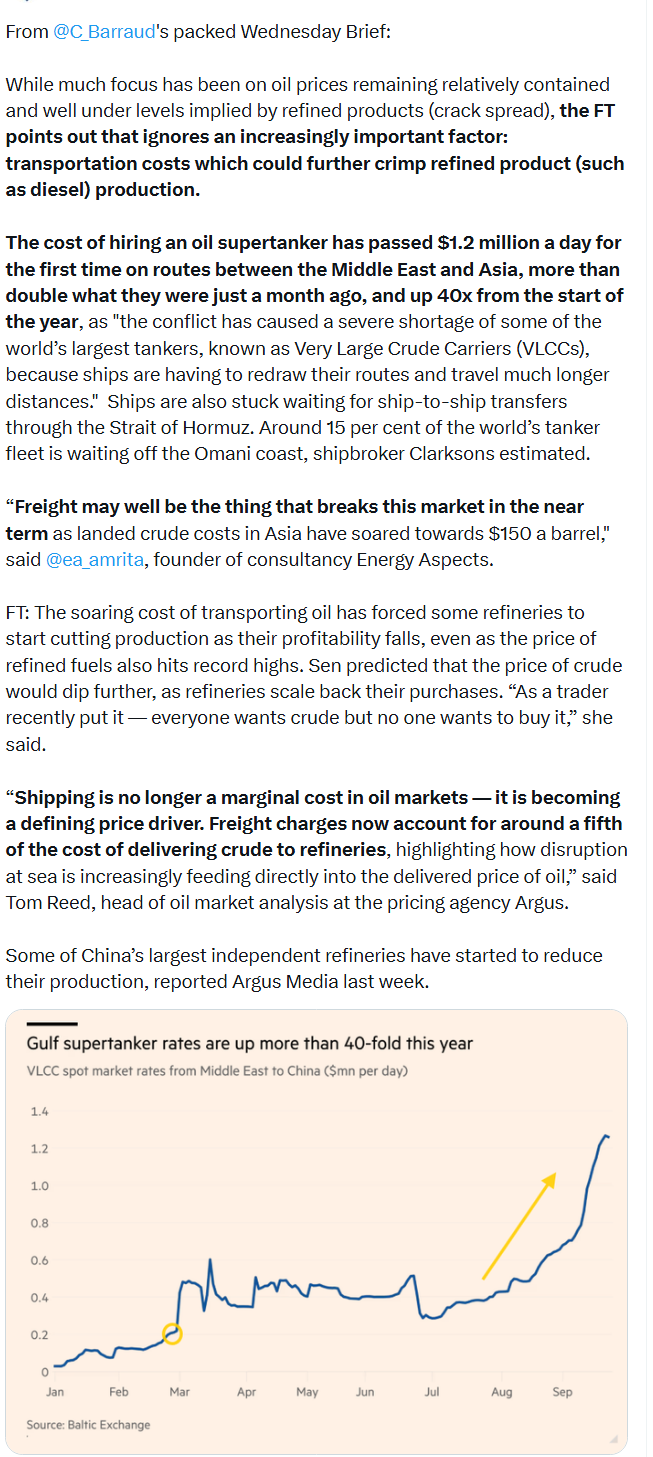
Task: Click the Jan label on chart axis
Action: point(55,1391)
